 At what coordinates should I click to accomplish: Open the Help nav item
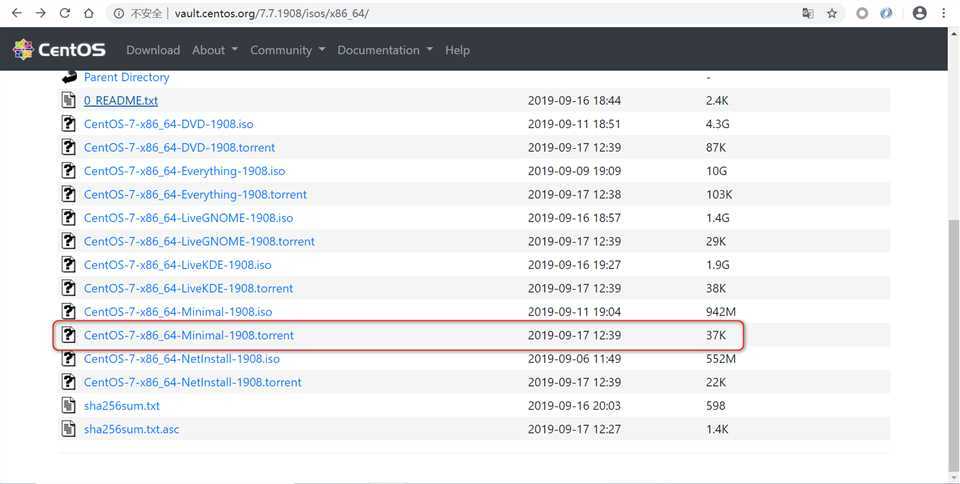[457, 50]
